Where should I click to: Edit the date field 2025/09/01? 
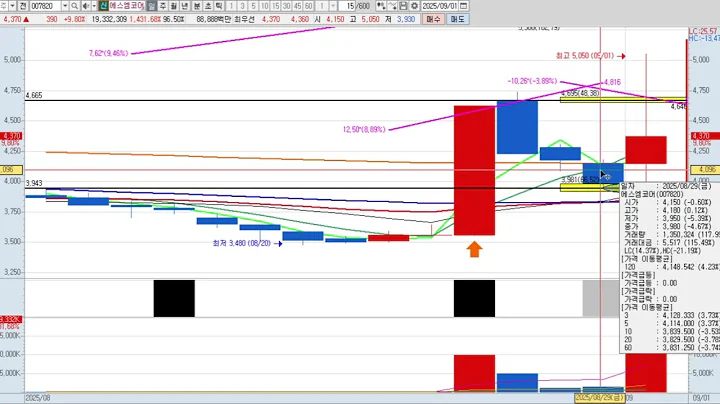[x=439, y=6]
